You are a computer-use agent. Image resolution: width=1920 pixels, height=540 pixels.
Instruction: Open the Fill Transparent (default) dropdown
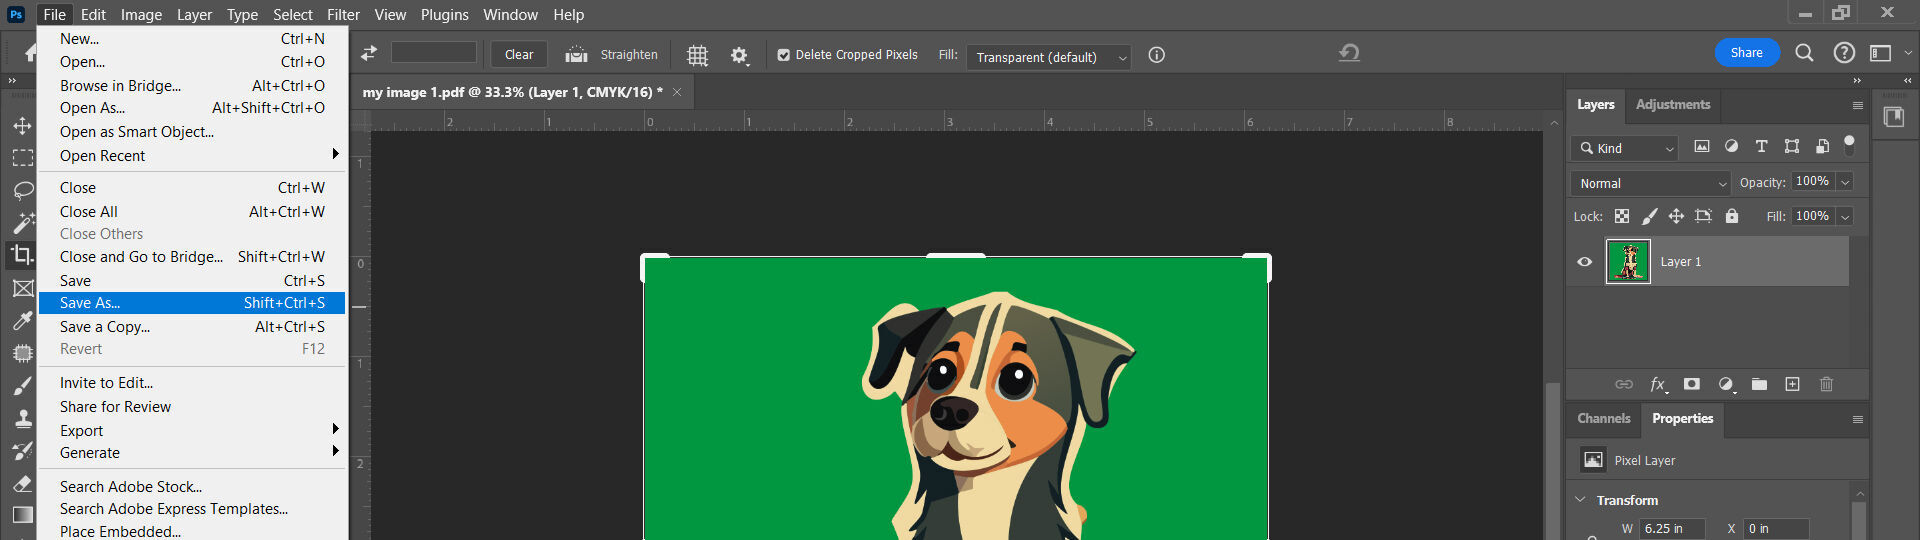[x=1048, y=57]
